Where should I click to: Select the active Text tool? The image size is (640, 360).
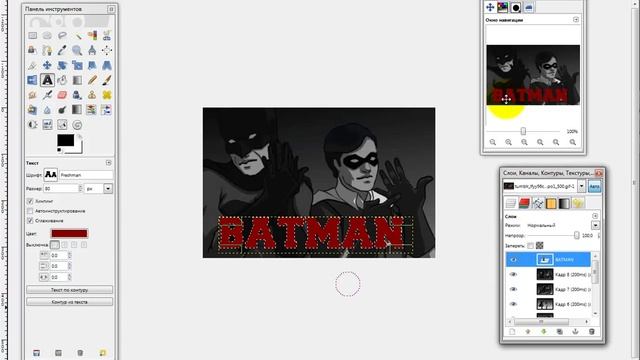47,80
